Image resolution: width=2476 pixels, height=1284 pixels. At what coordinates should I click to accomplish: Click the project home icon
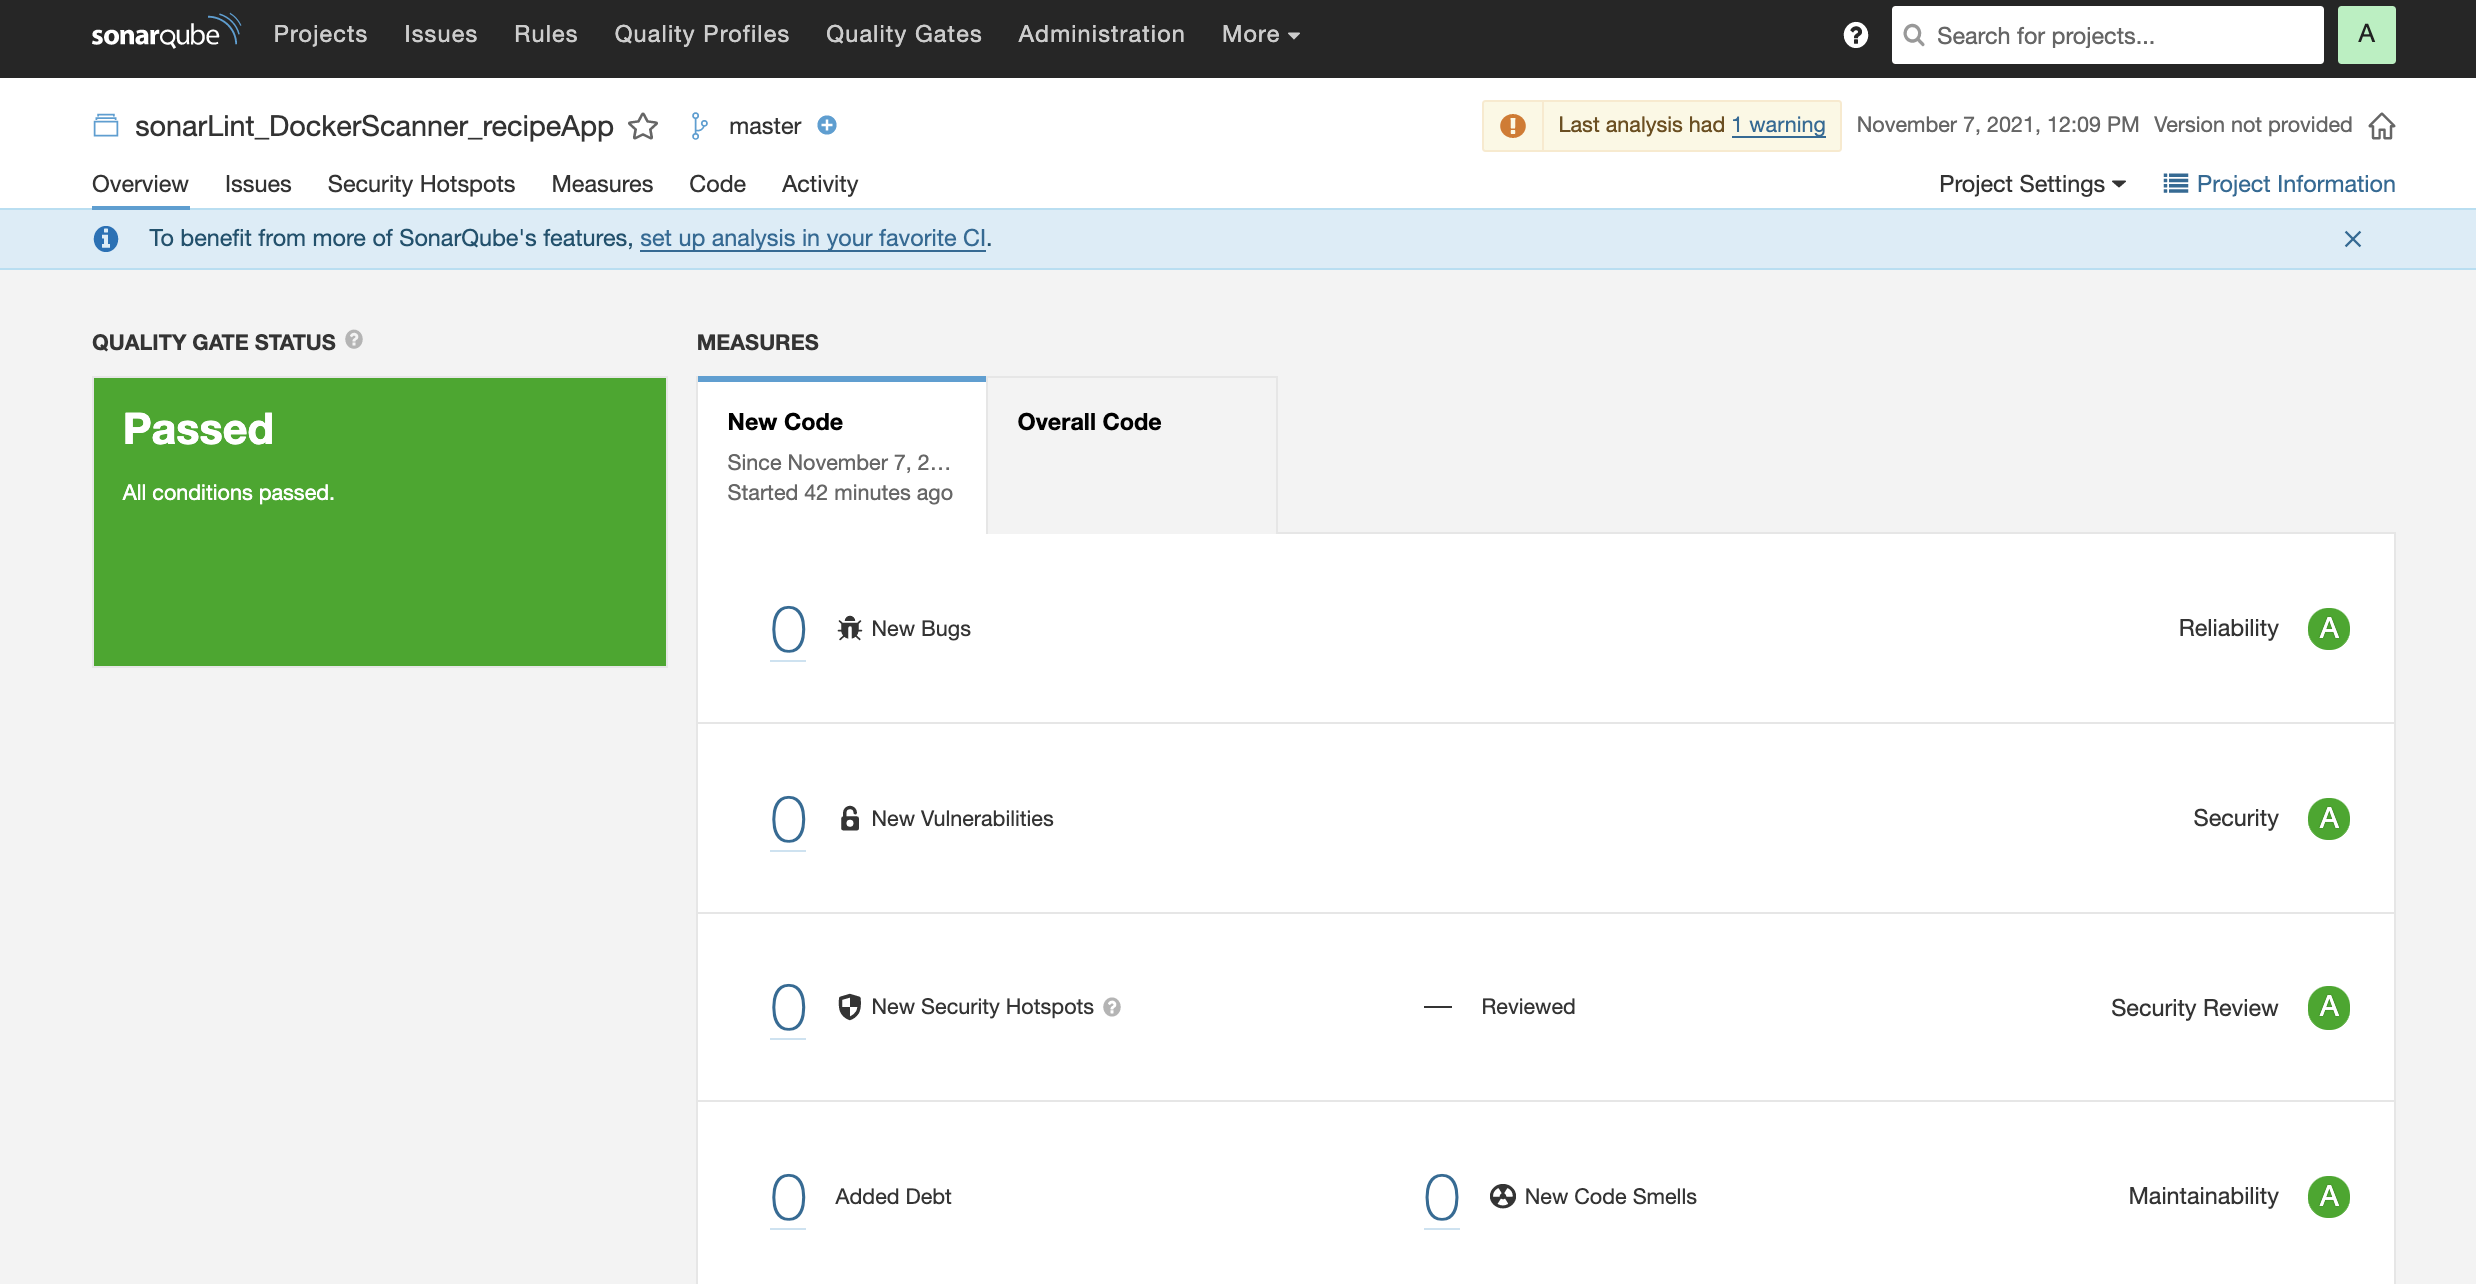(2382, 126)
